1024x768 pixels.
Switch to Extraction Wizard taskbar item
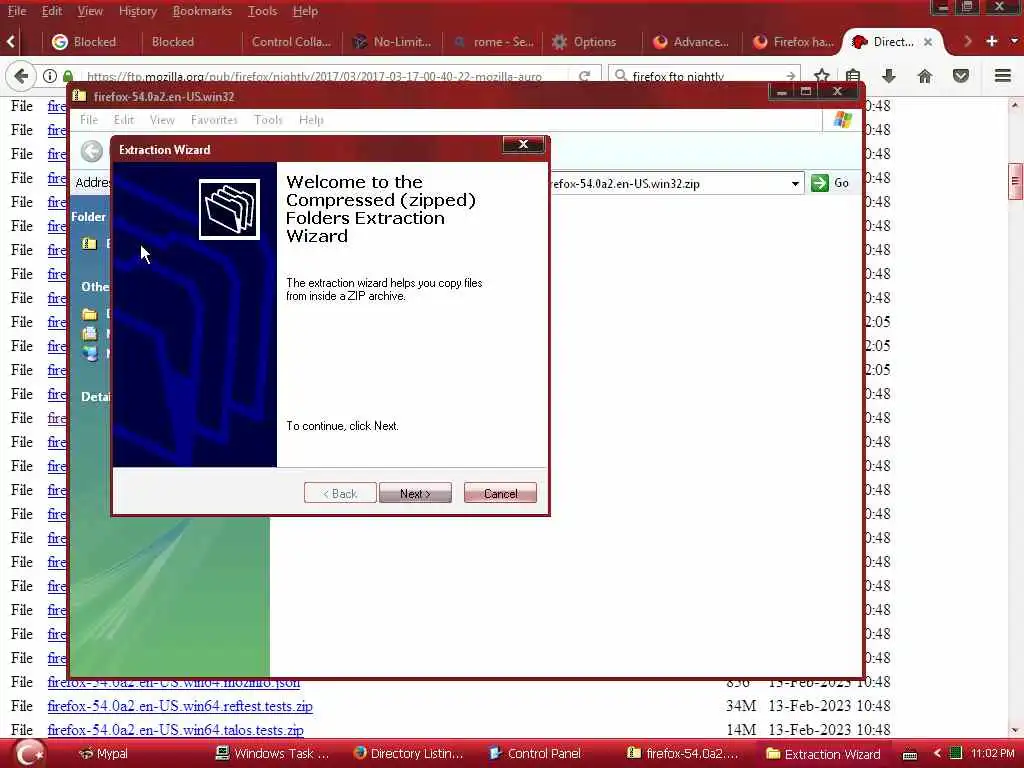[823, 754]
